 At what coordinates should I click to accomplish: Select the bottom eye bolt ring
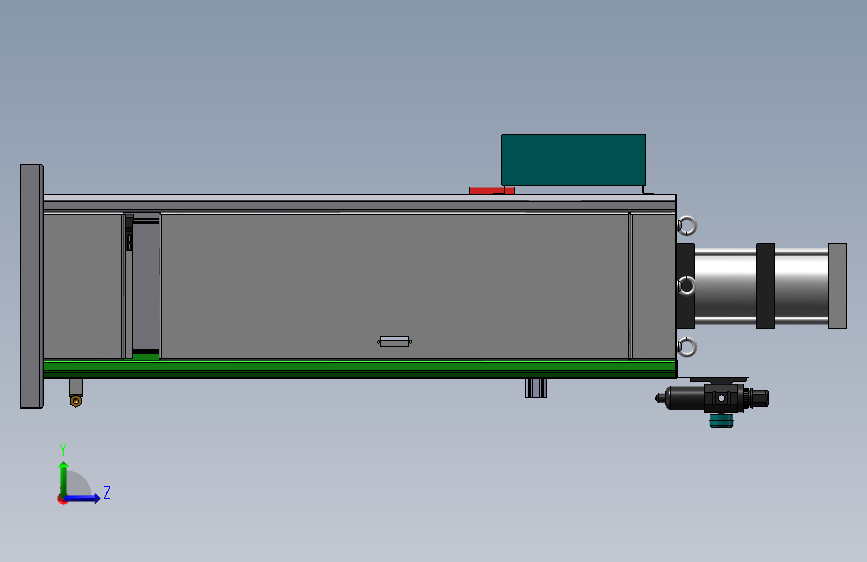coord(687,347)
